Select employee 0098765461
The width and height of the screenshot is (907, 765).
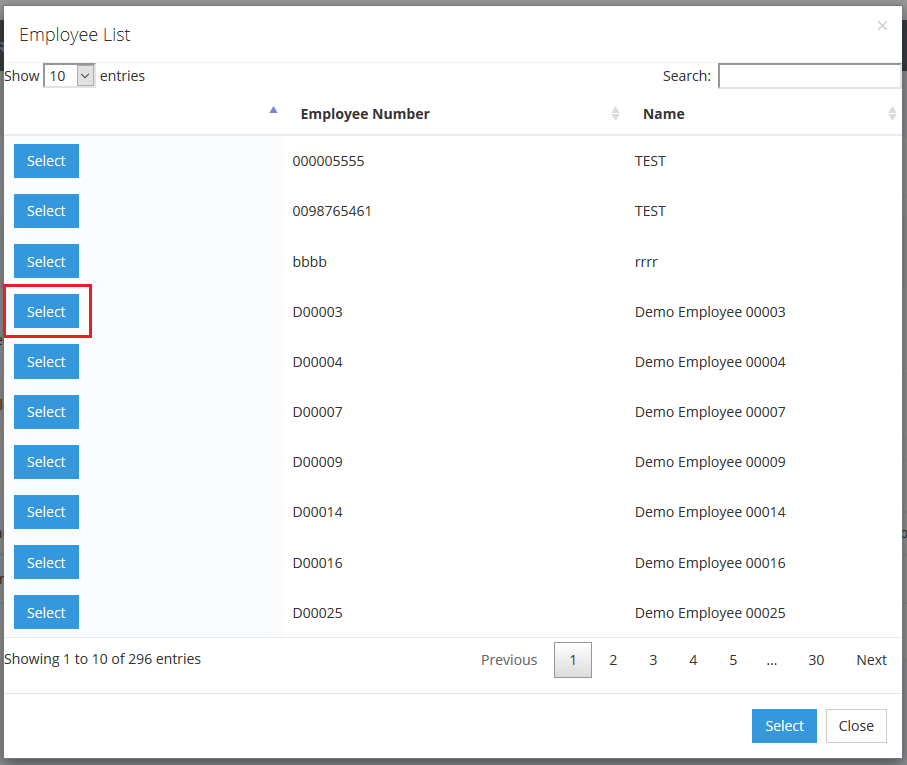coord(46,211)
